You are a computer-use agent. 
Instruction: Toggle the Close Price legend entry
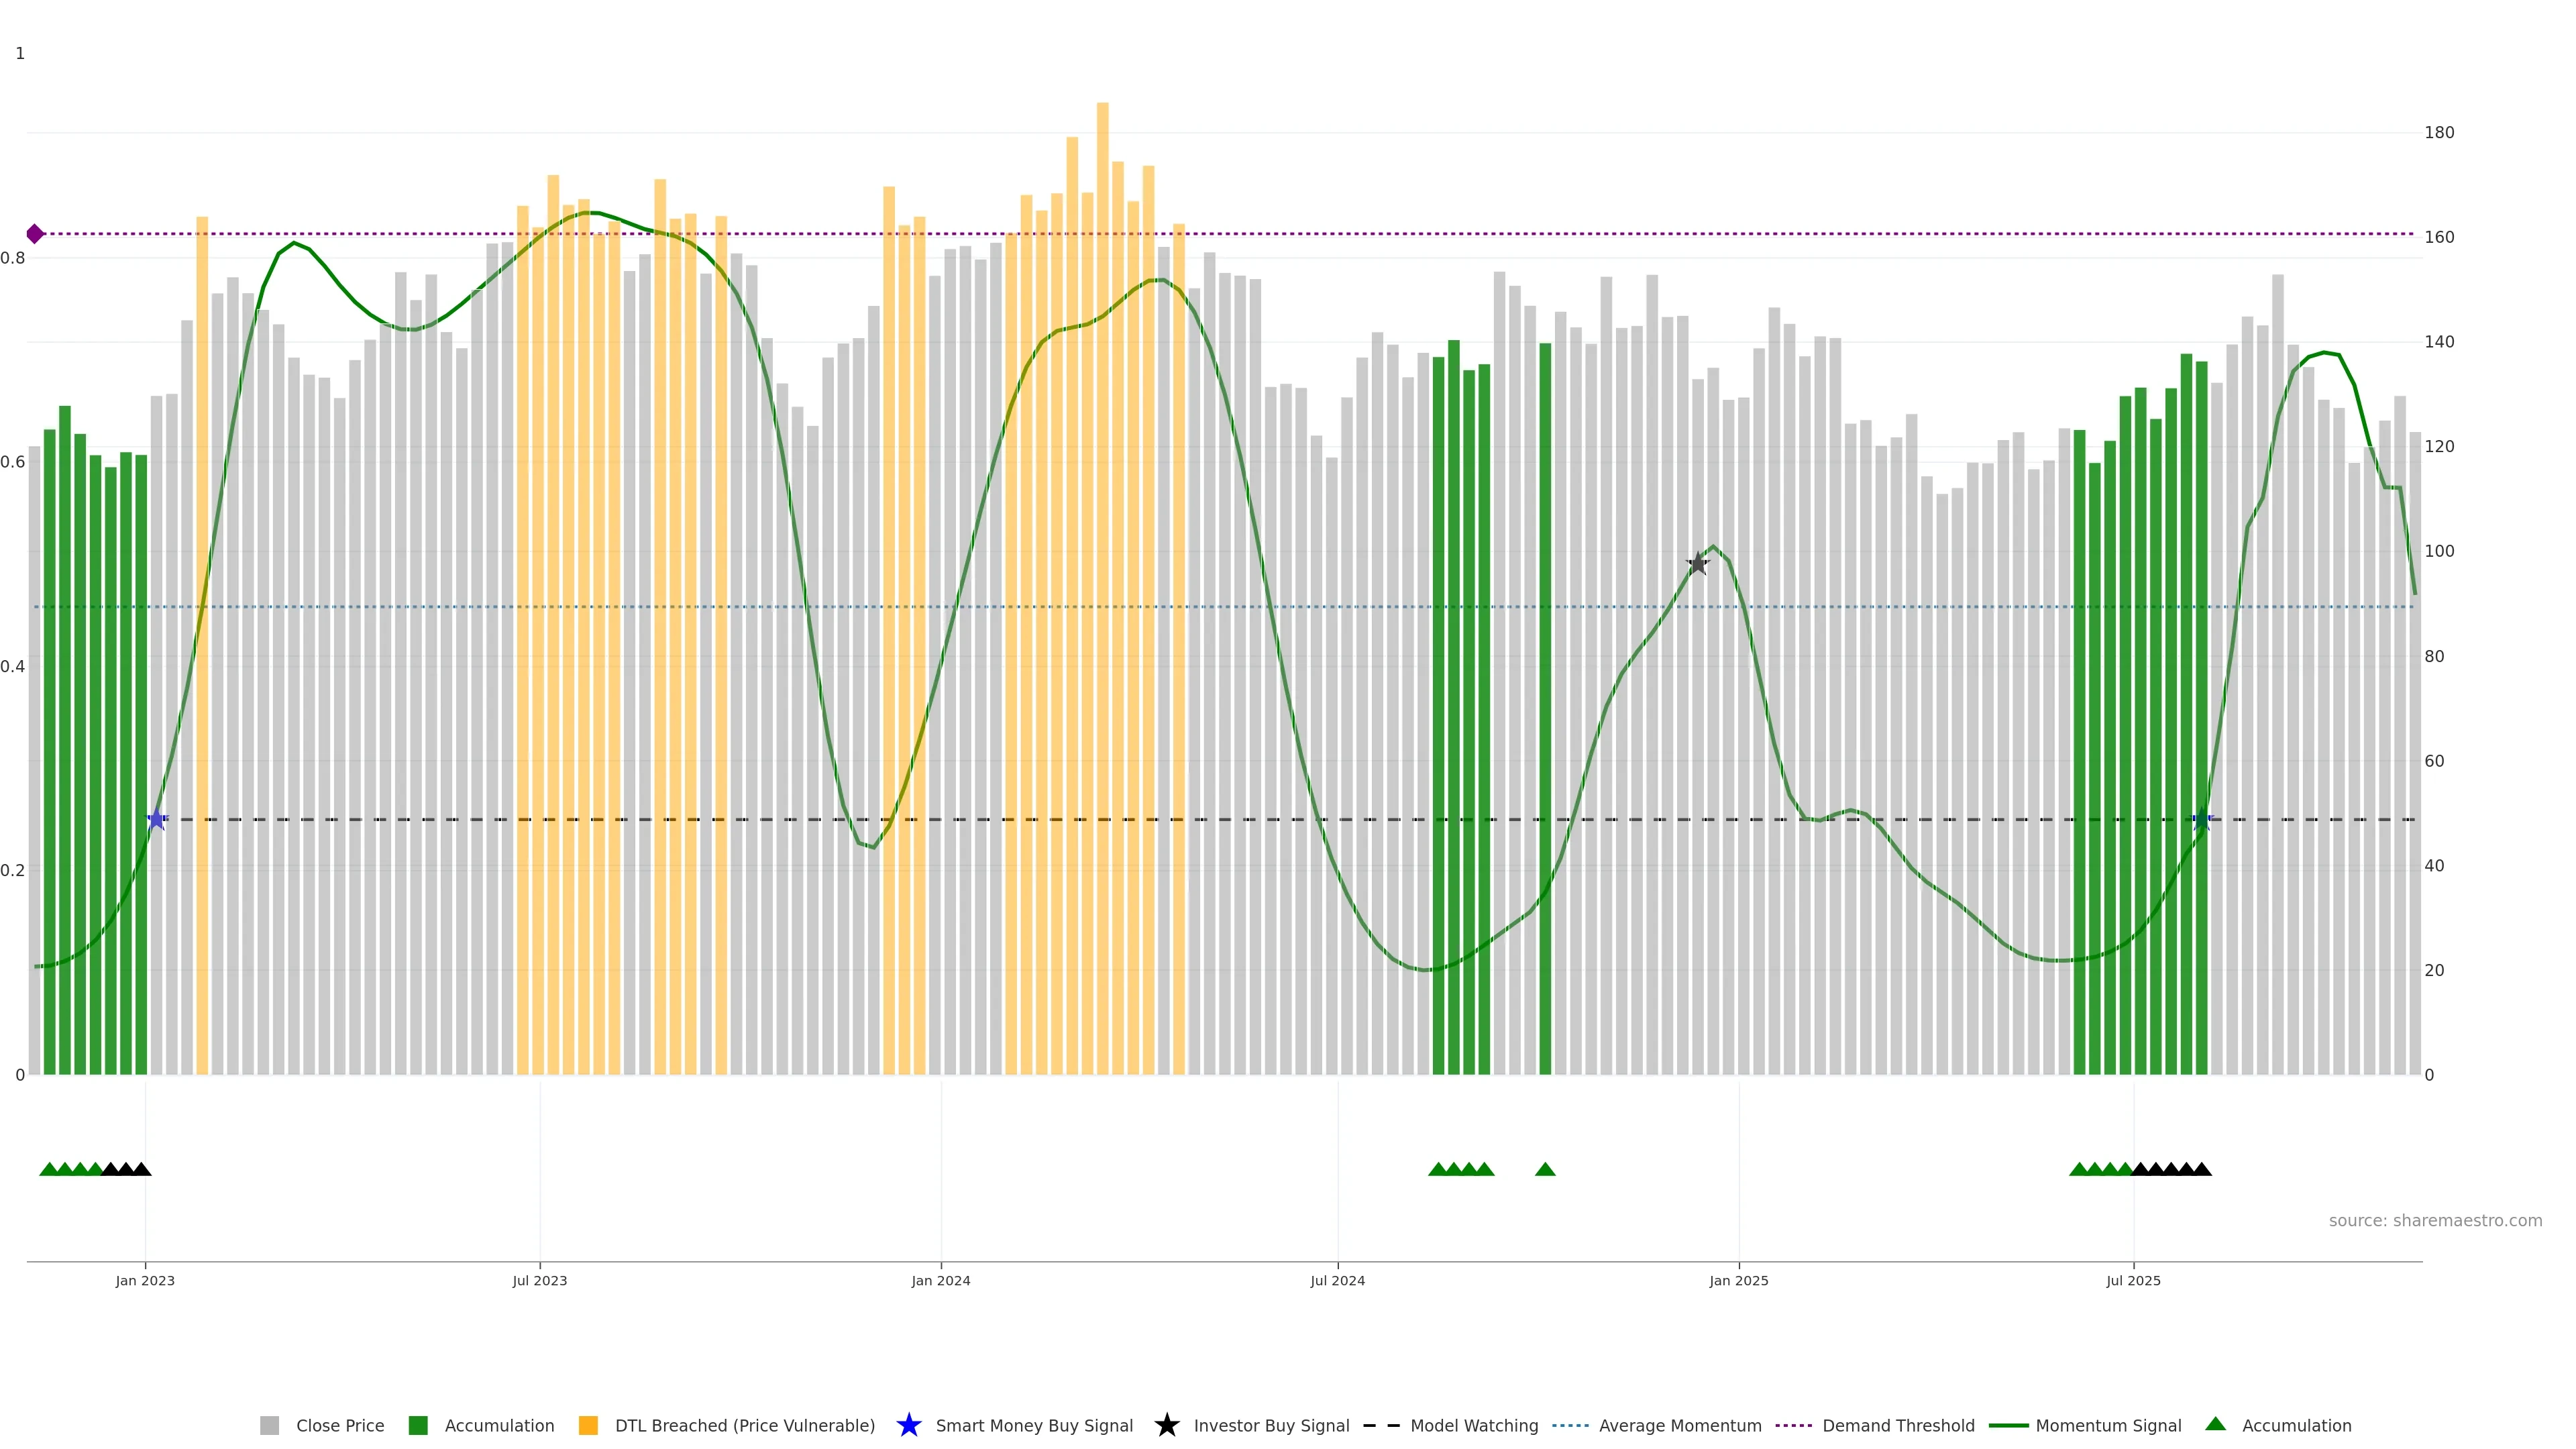click(x=339, y=1425)
